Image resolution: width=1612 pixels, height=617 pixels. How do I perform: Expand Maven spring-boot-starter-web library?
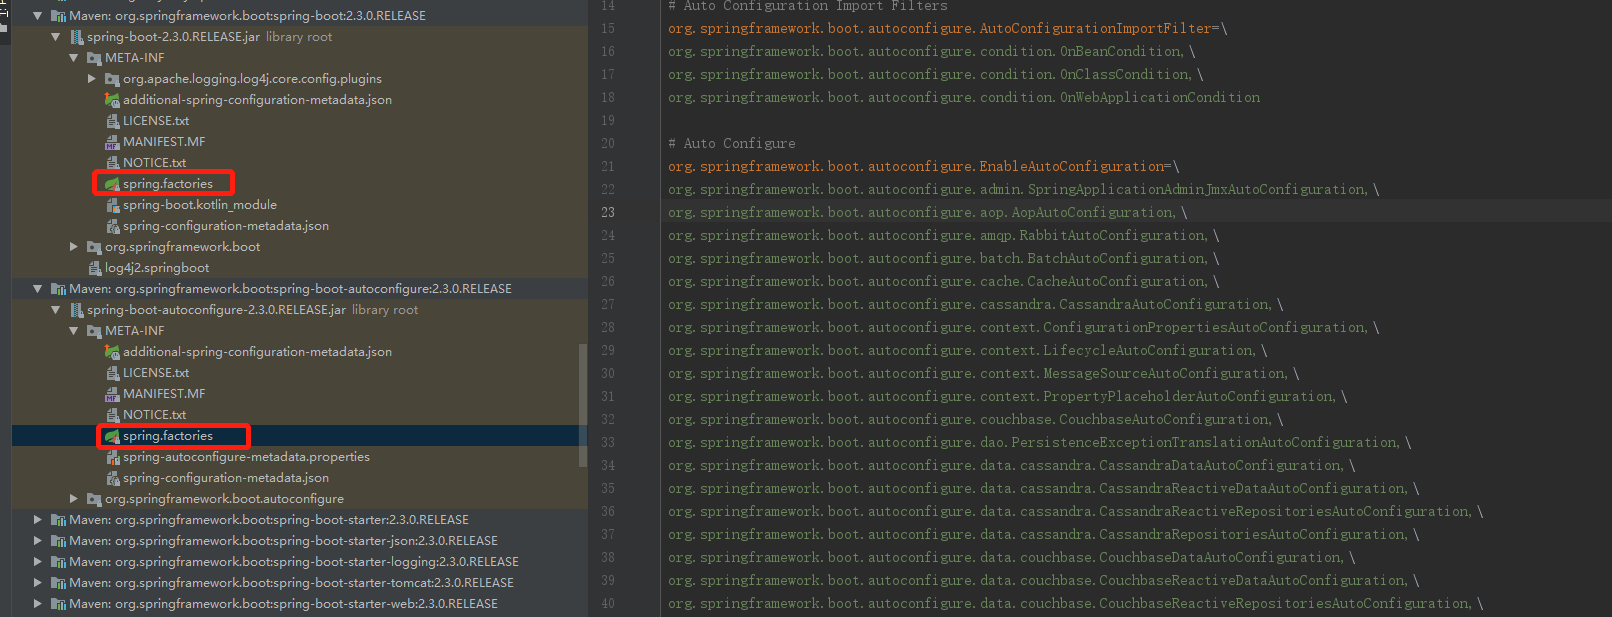(38, 604)
